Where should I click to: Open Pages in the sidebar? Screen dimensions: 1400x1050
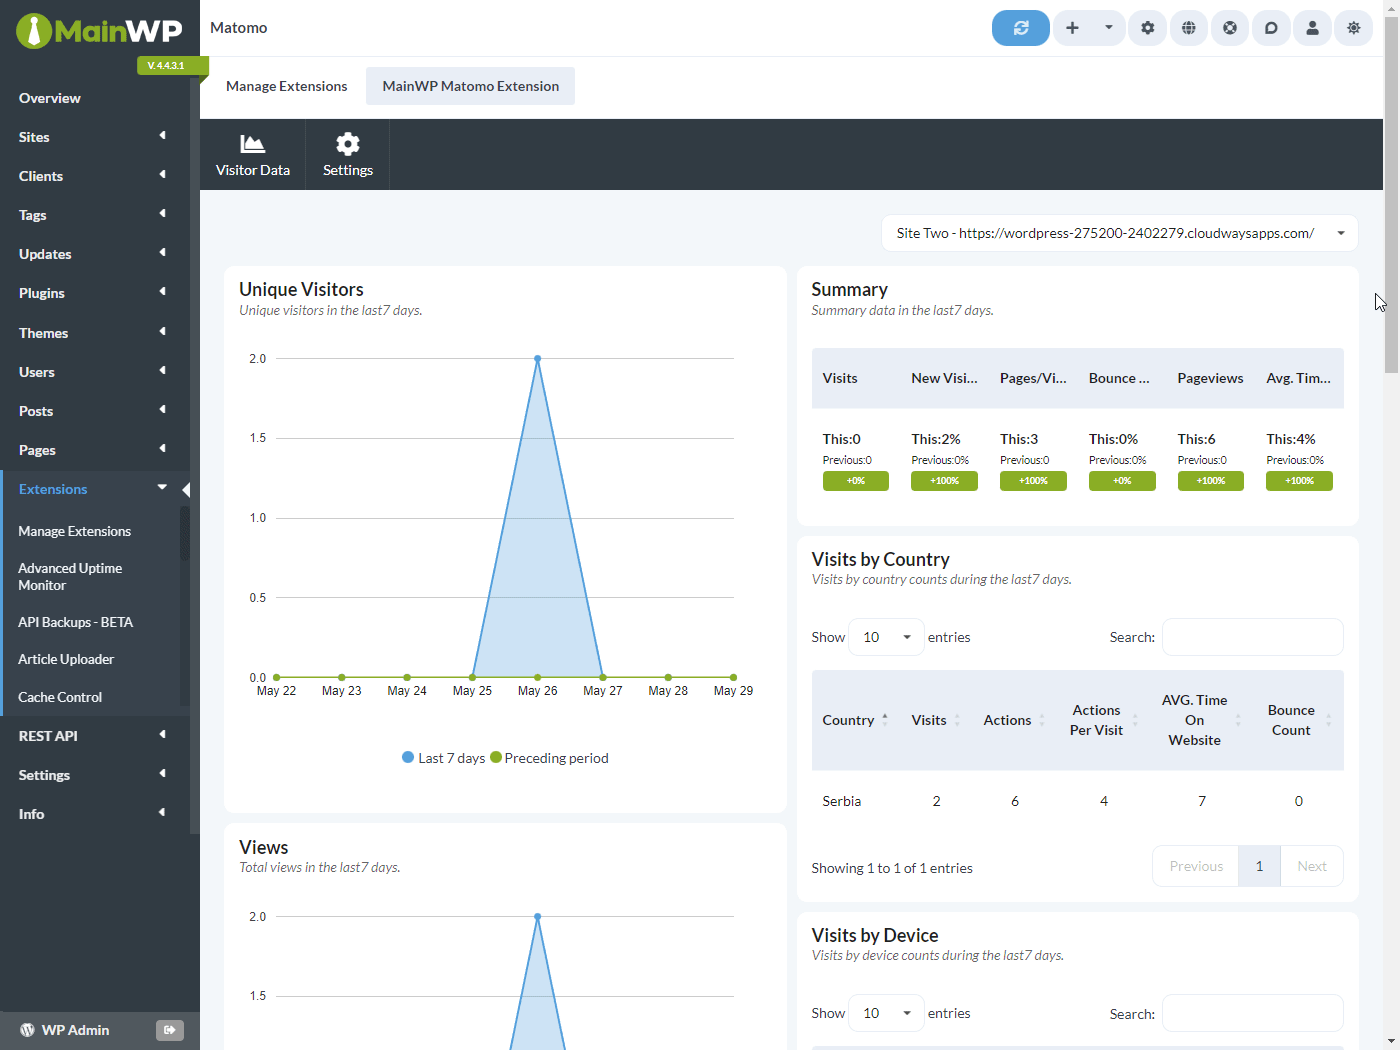(x=37, y=450)
